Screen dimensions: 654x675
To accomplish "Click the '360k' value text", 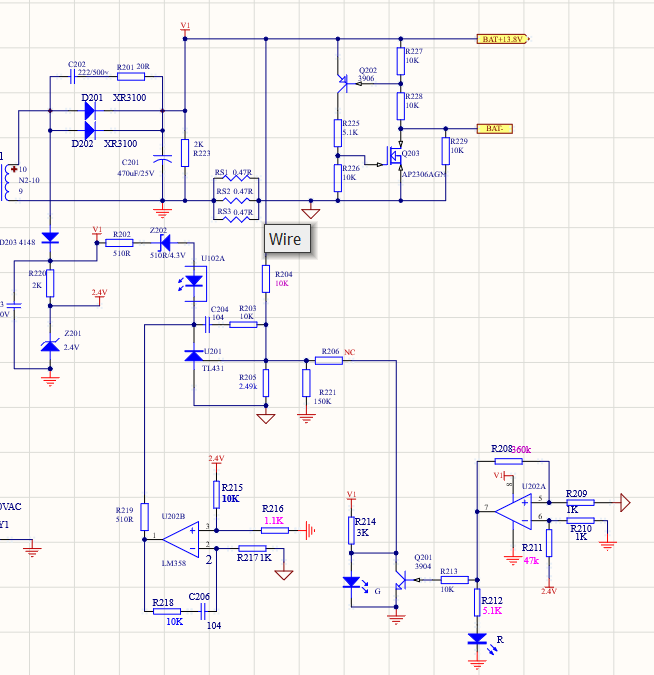I will (521, 449).
